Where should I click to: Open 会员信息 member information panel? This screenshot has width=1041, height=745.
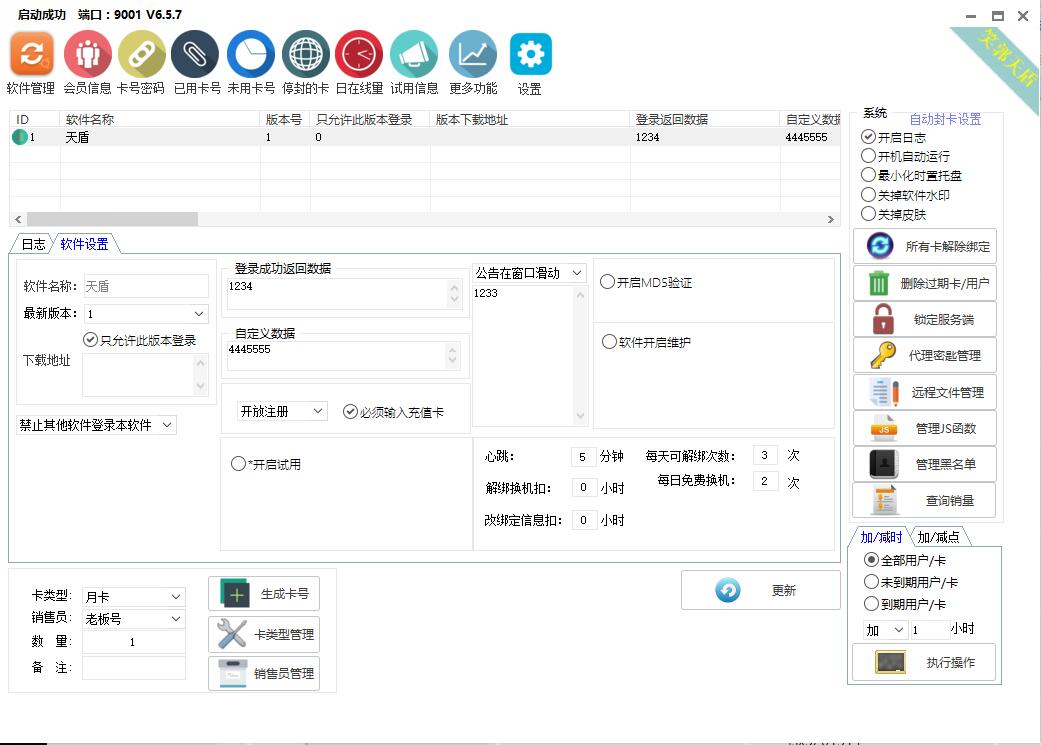(87, 54)
